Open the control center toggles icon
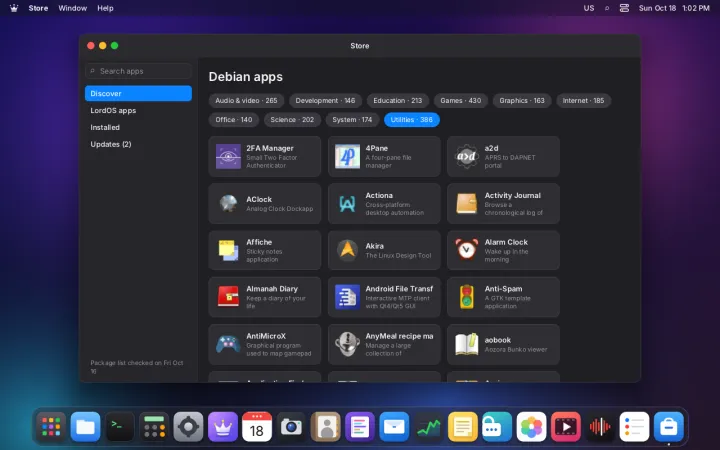This screenshot has width=720, height=450. pos(624,8)
